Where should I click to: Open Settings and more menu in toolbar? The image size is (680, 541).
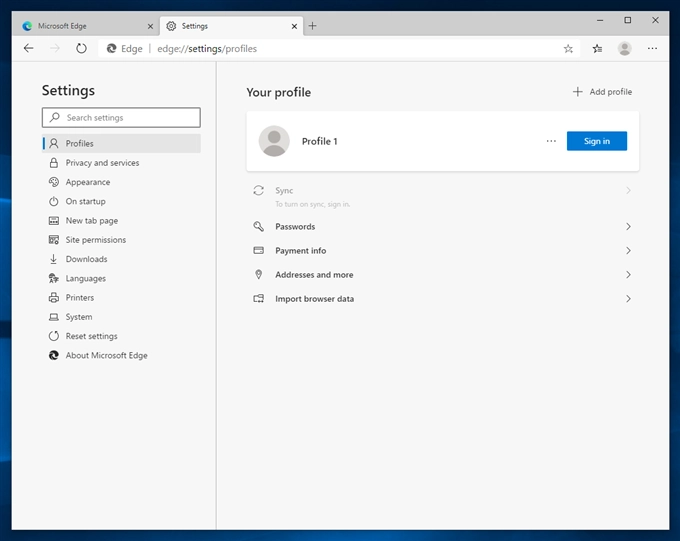(x=652, y=49)
